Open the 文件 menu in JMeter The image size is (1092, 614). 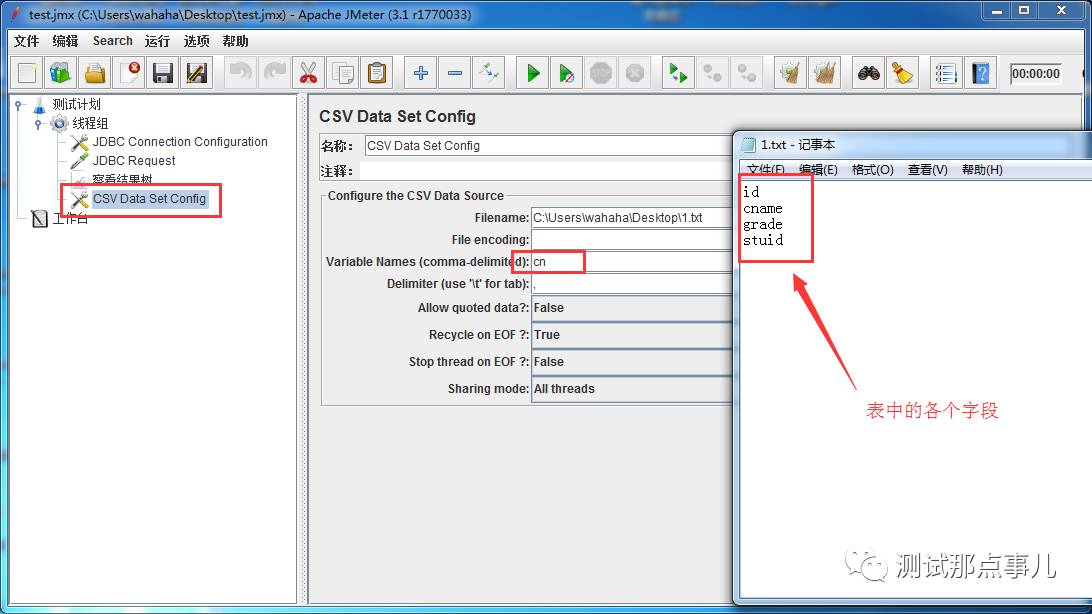pyautogui.click(x=26, y=41)
